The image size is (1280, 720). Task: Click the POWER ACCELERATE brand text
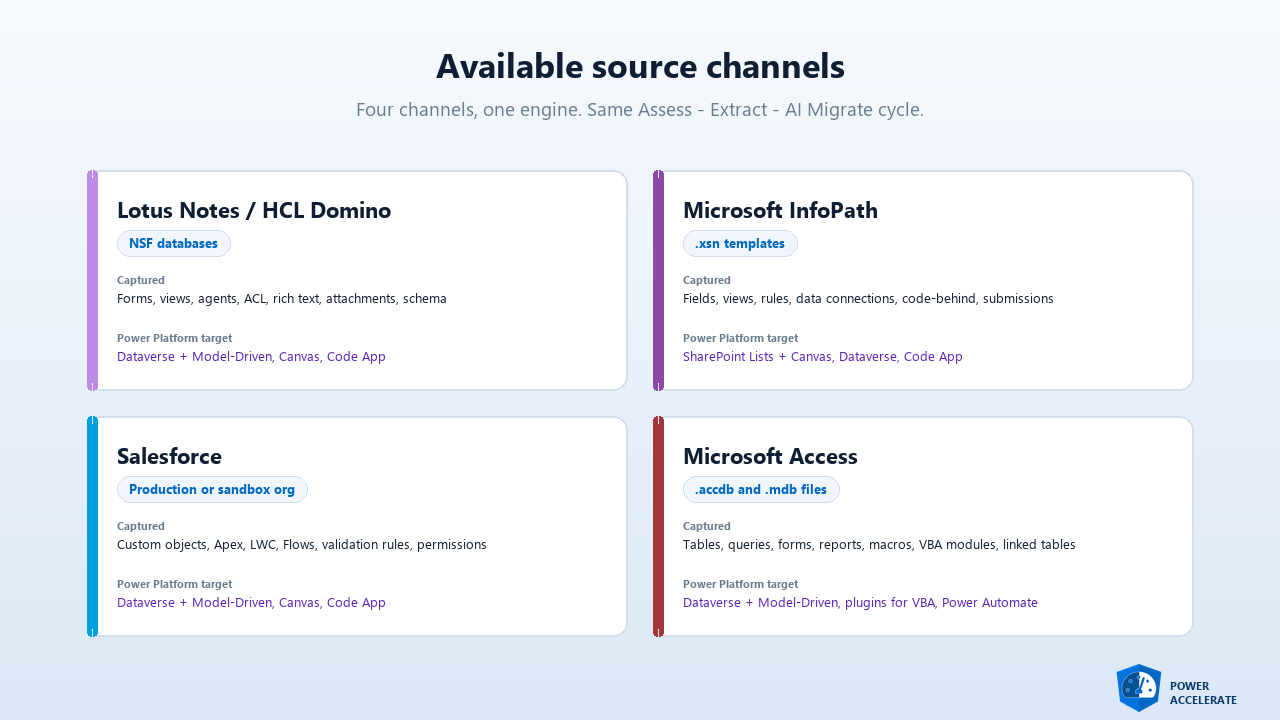[x=1203, y=693]
